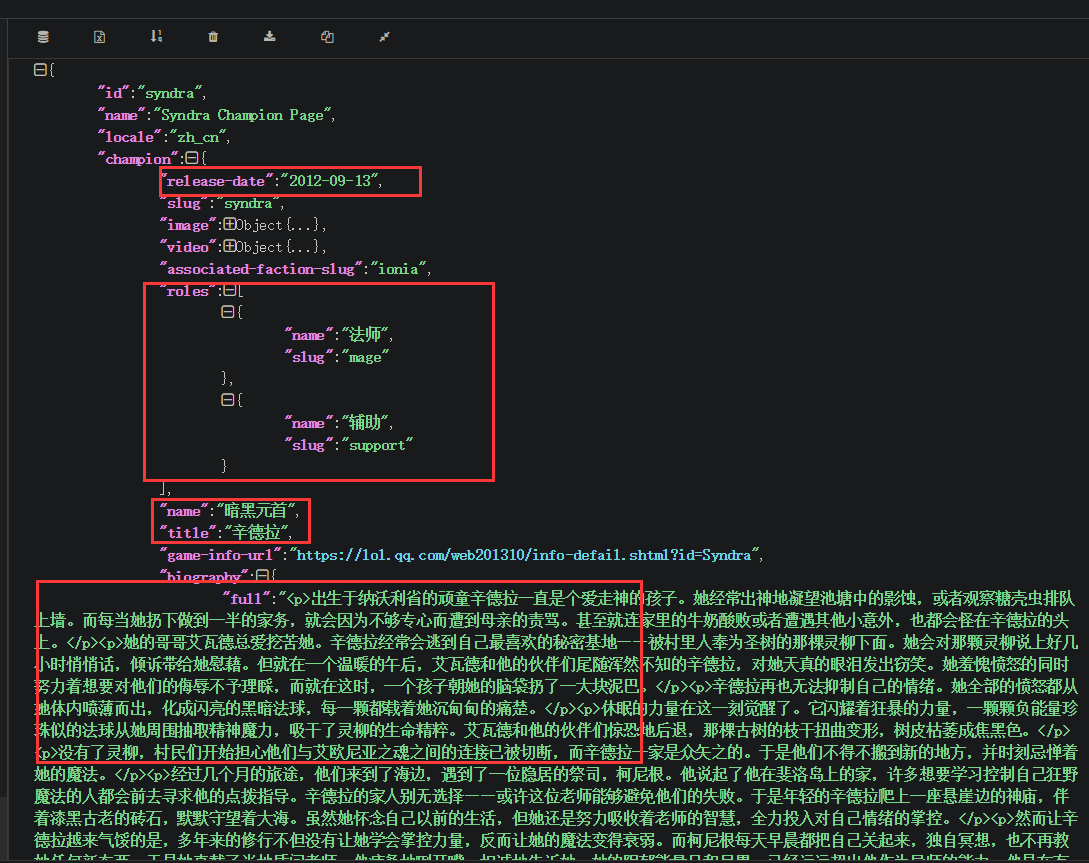Click the "release-date" key

coord(216,181)
